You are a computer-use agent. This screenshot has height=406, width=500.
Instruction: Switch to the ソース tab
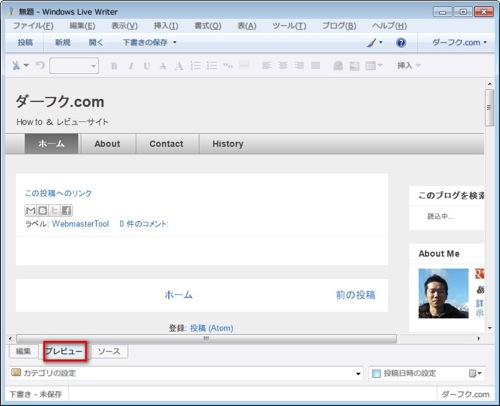coord(109,351)
